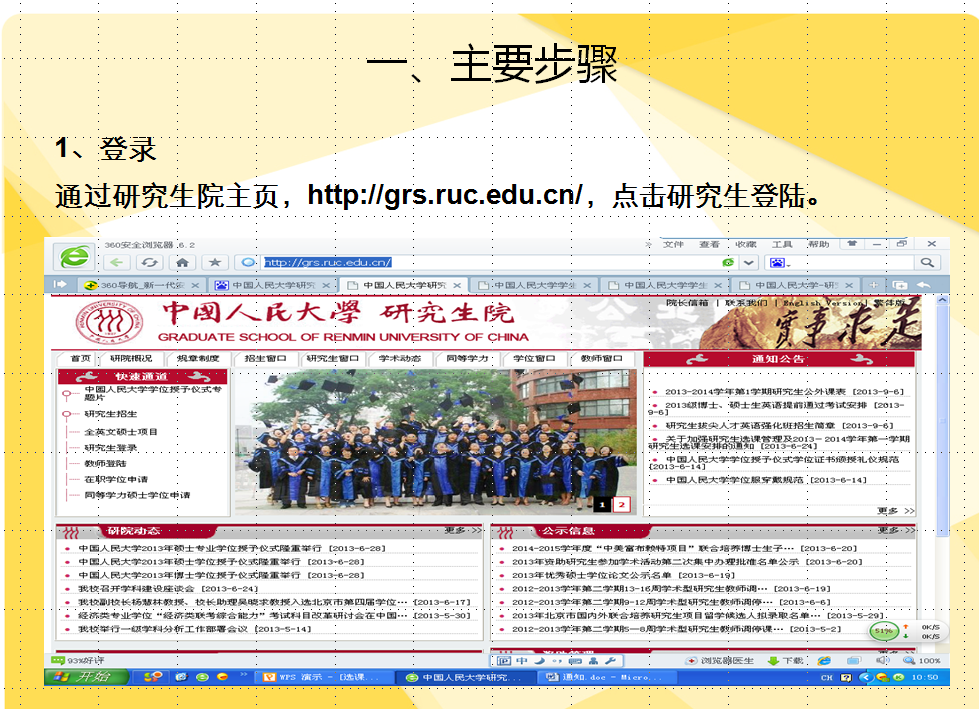Click the taskbar clock showing 10:50
979x709 pixels.
[x=925, y=677]
